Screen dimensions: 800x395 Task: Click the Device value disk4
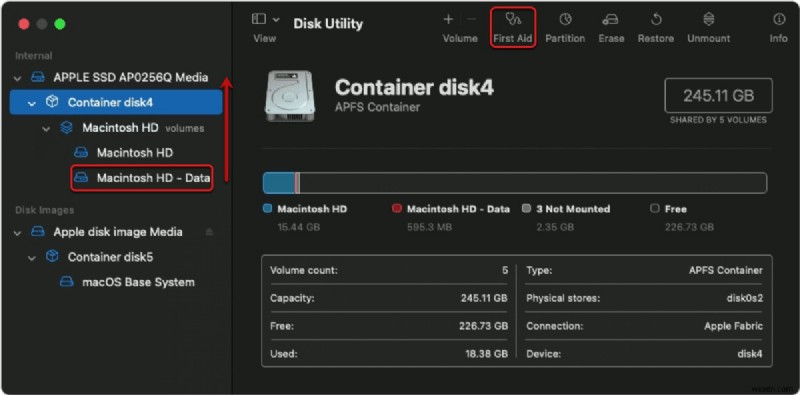(750, 354)
